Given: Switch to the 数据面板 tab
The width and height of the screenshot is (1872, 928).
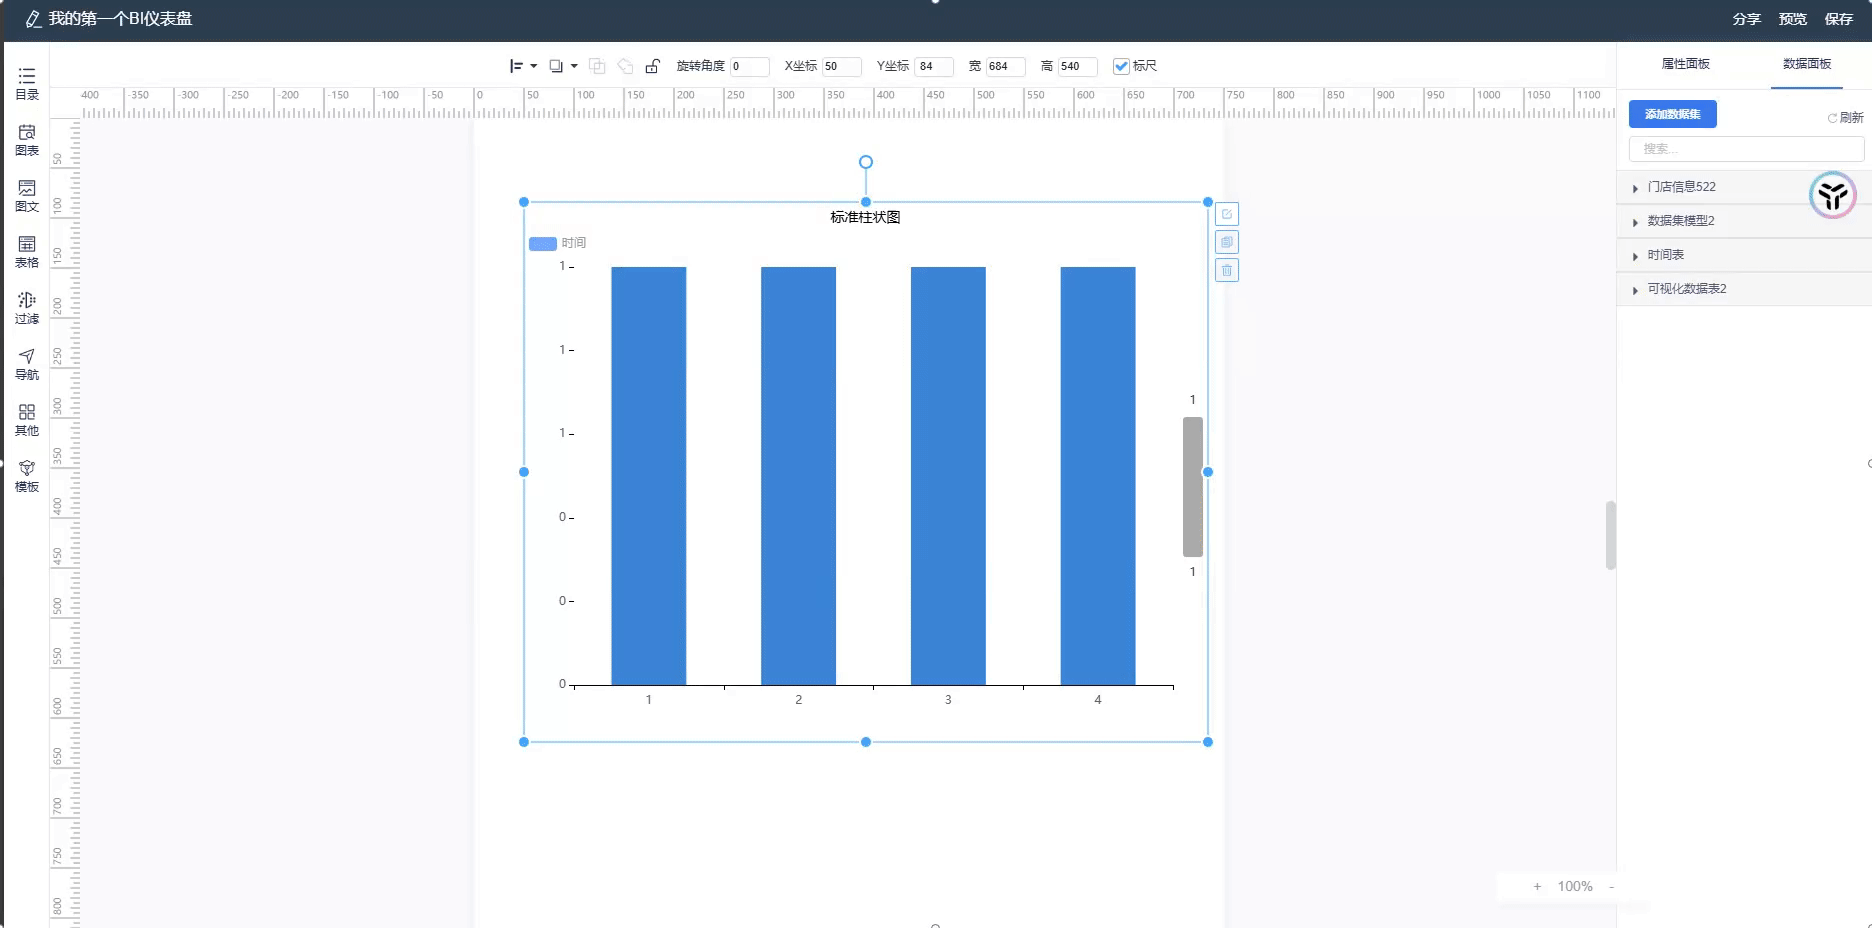Looking at the screenshot, I should tap(1806, 64).
